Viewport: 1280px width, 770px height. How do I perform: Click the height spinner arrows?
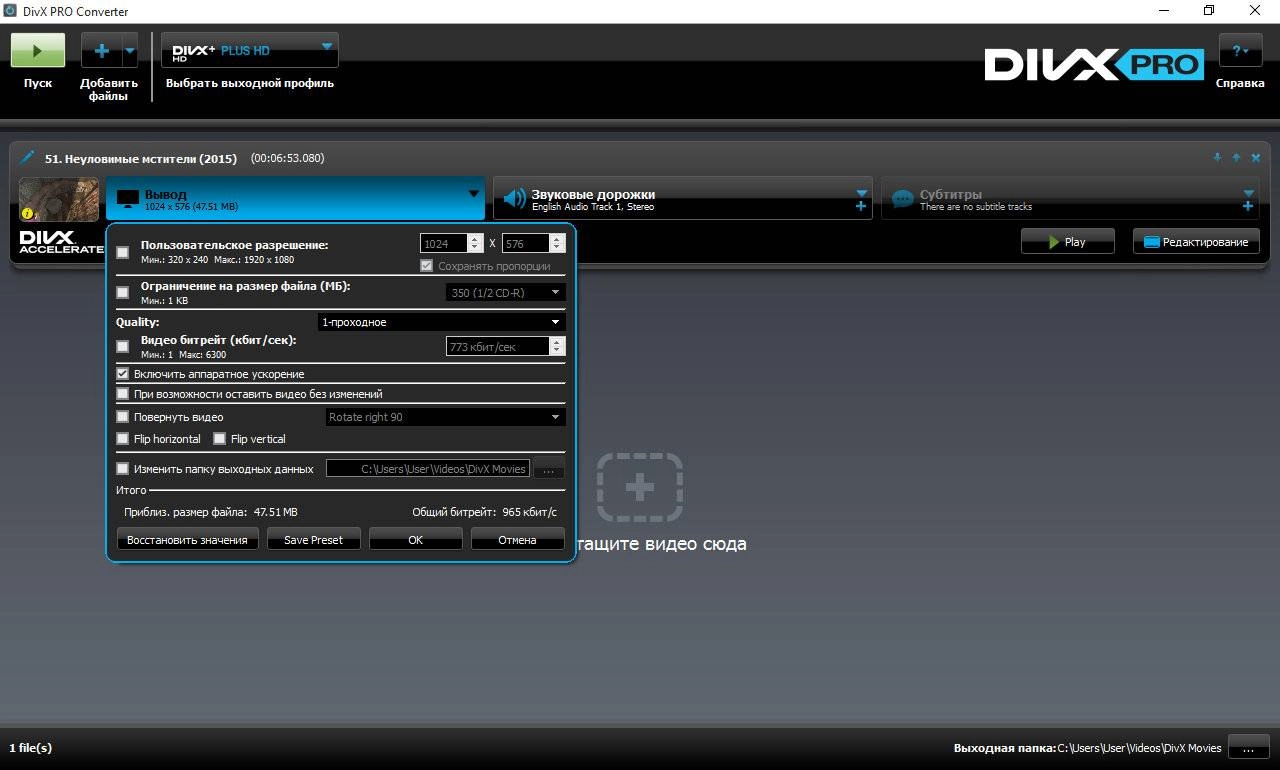[558, 243]
